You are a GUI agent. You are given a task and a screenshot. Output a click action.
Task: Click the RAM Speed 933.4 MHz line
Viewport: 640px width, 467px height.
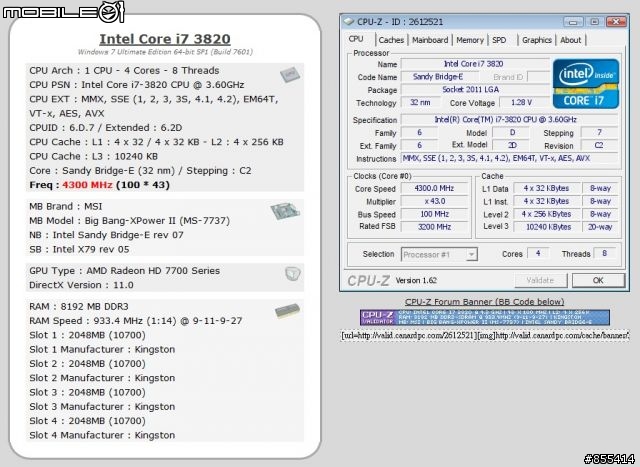[136, 321]
